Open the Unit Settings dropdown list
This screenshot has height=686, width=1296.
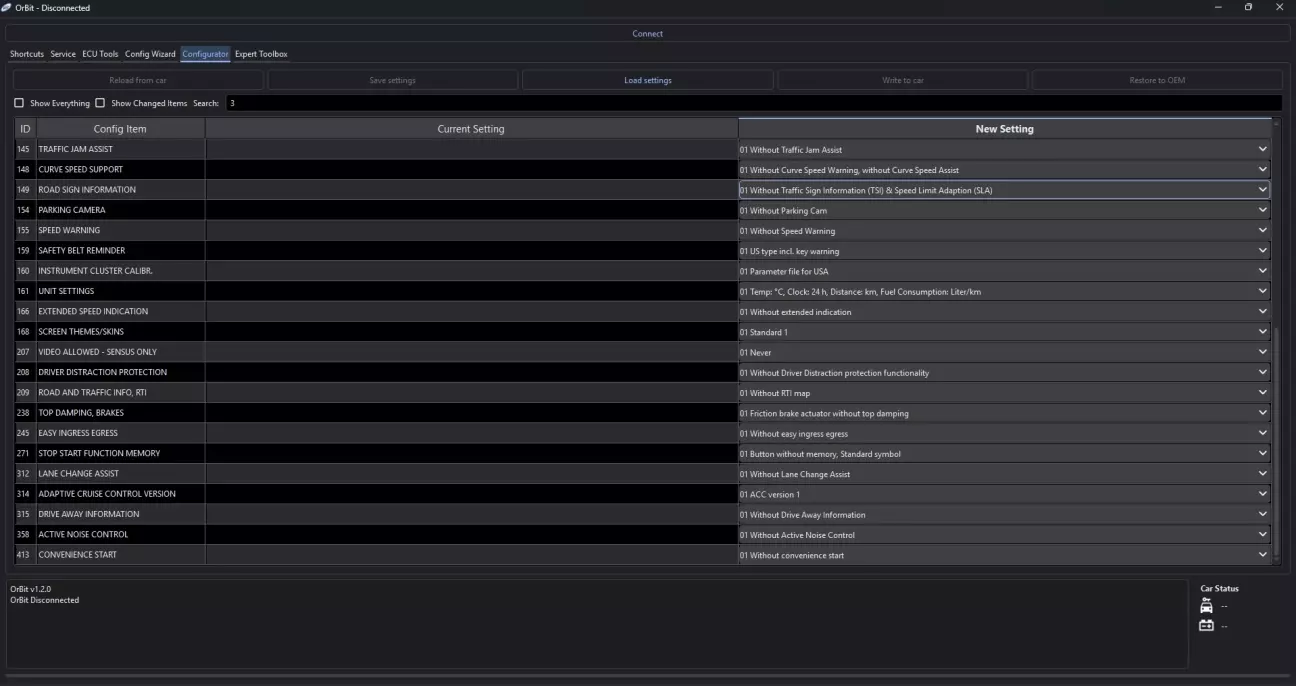tap(1262, 291)
